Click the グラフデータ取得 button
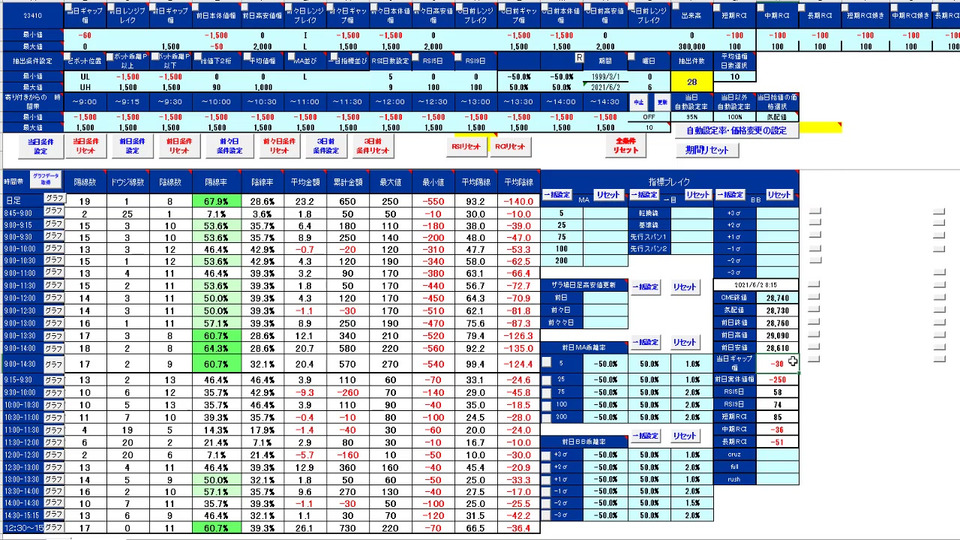The width and height of the screenshot is (960, 540). click(x=46, y=179)
